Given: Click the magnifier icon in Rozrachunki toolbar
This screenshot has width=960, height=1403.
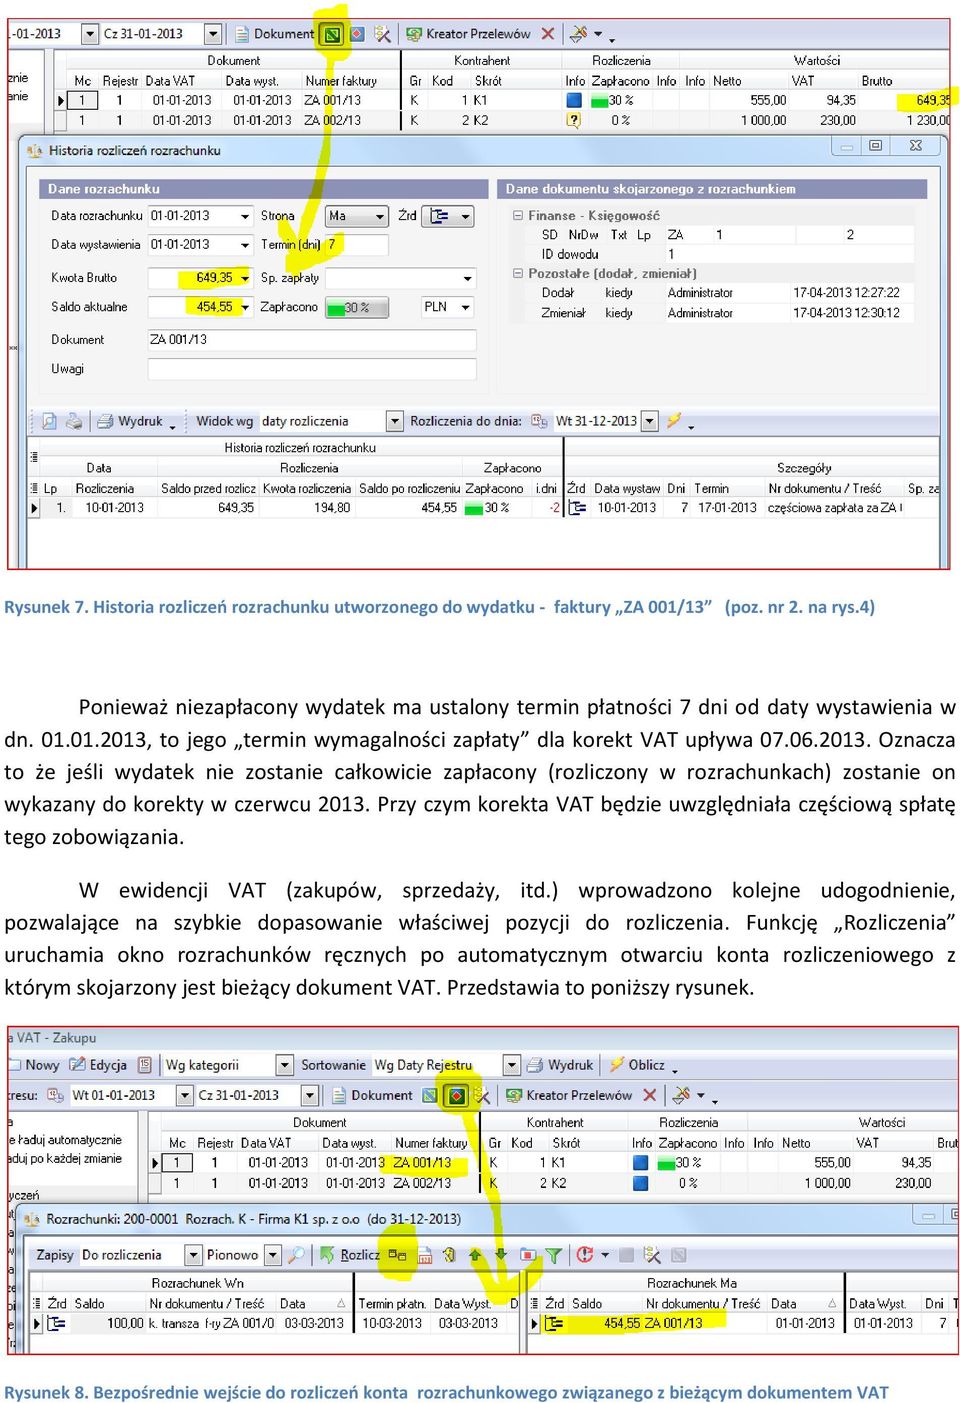Looking at the screenshot, I should (x=298, y=1255).
